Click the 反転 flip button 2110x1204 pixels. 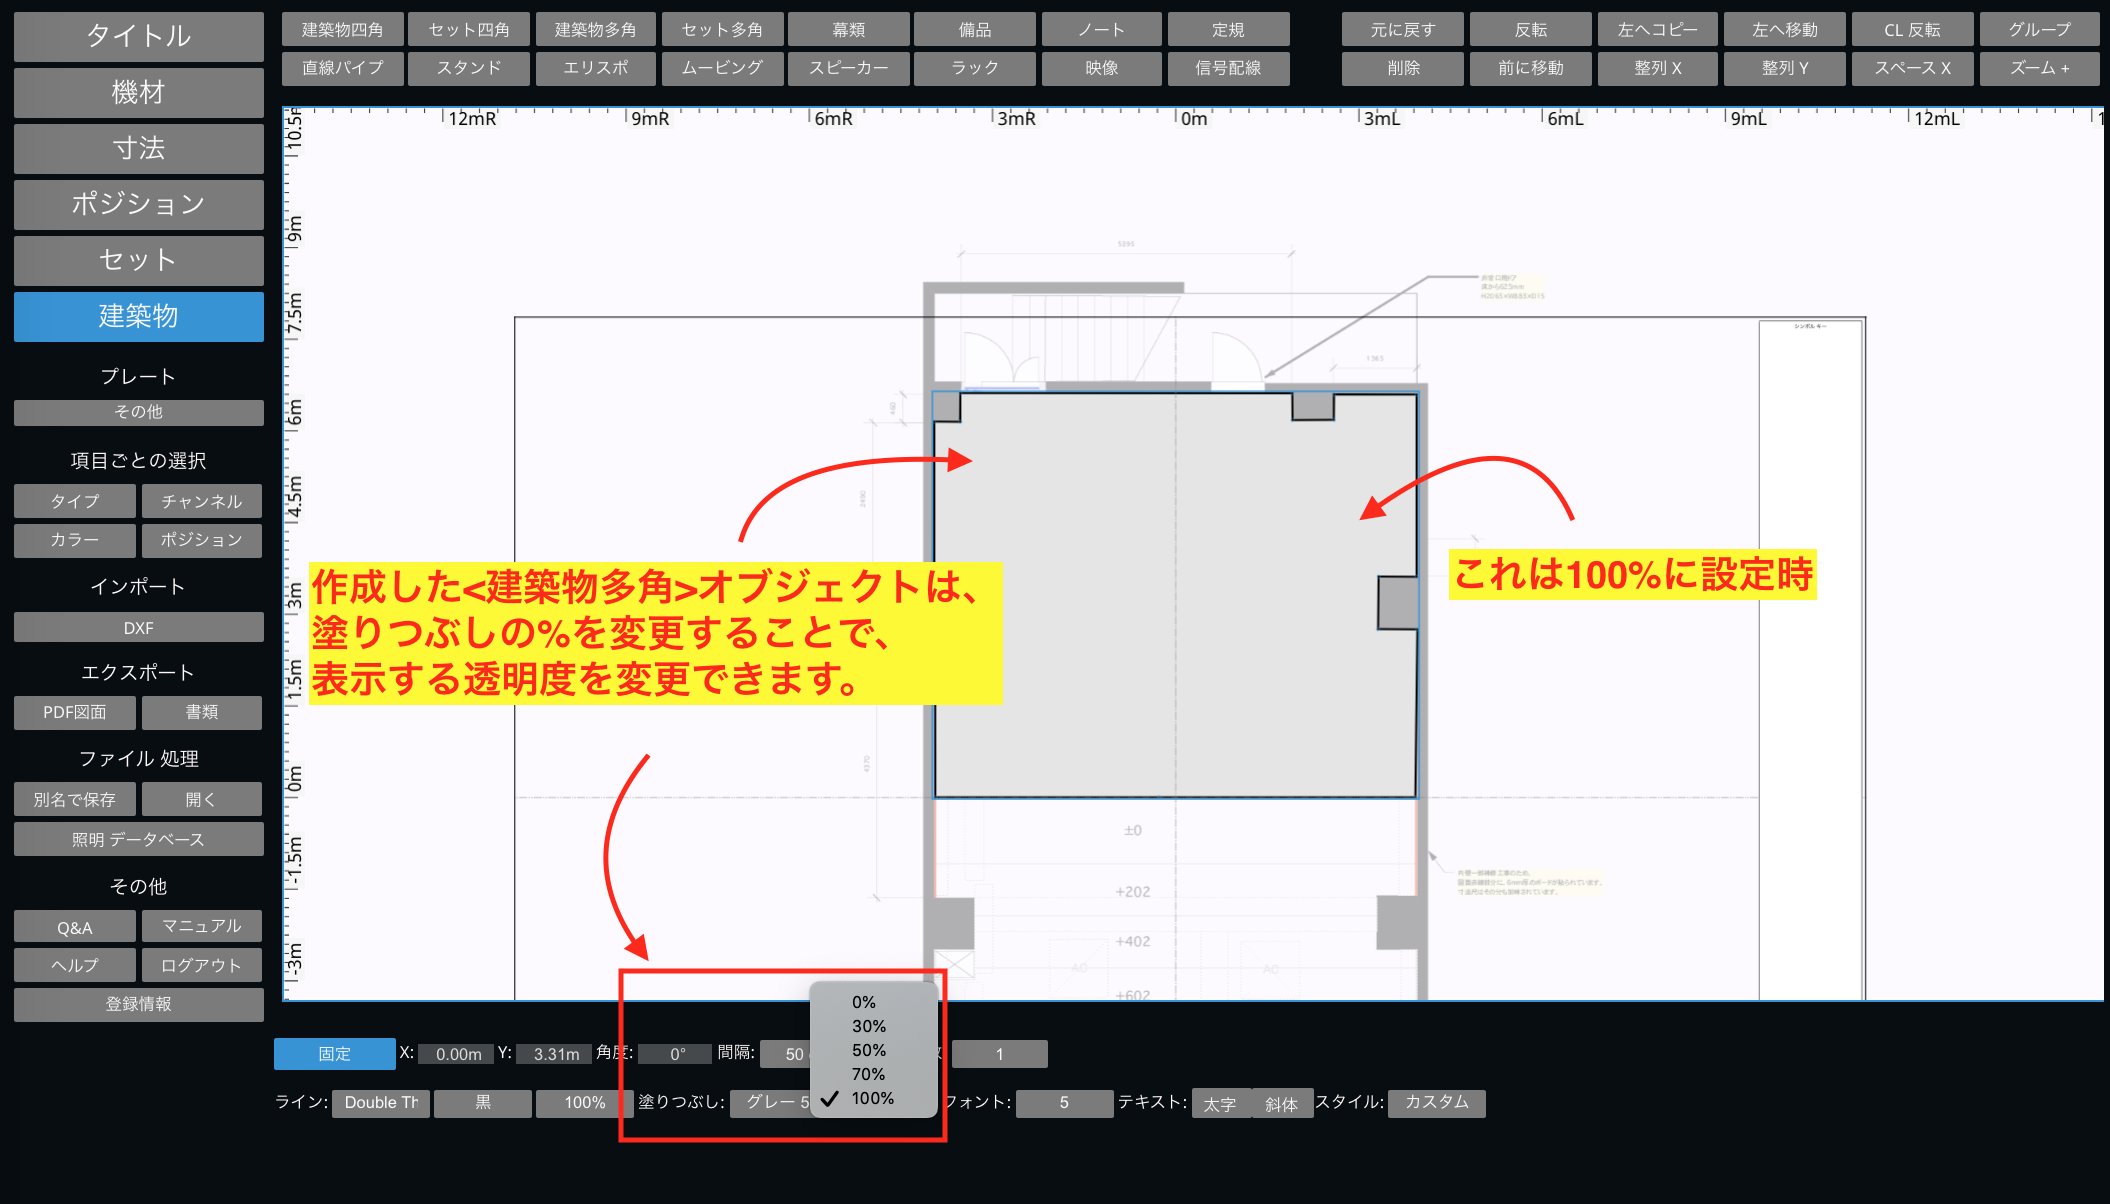[x=1531, y=30]
